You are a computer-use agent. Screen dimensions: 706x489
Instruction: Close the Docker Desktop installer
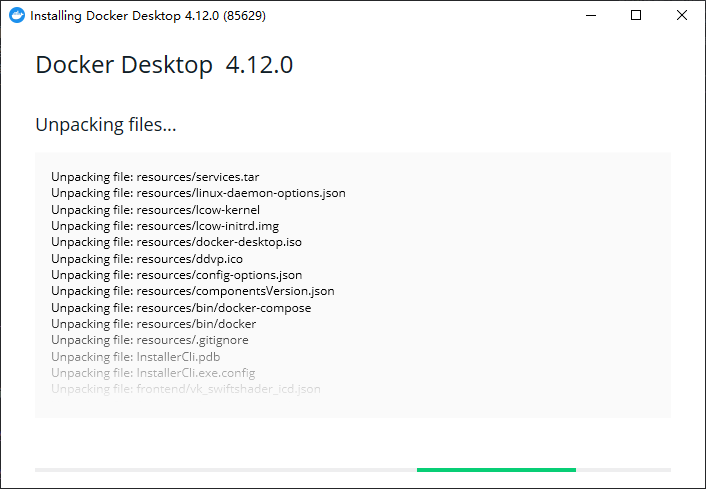point(682,16)
